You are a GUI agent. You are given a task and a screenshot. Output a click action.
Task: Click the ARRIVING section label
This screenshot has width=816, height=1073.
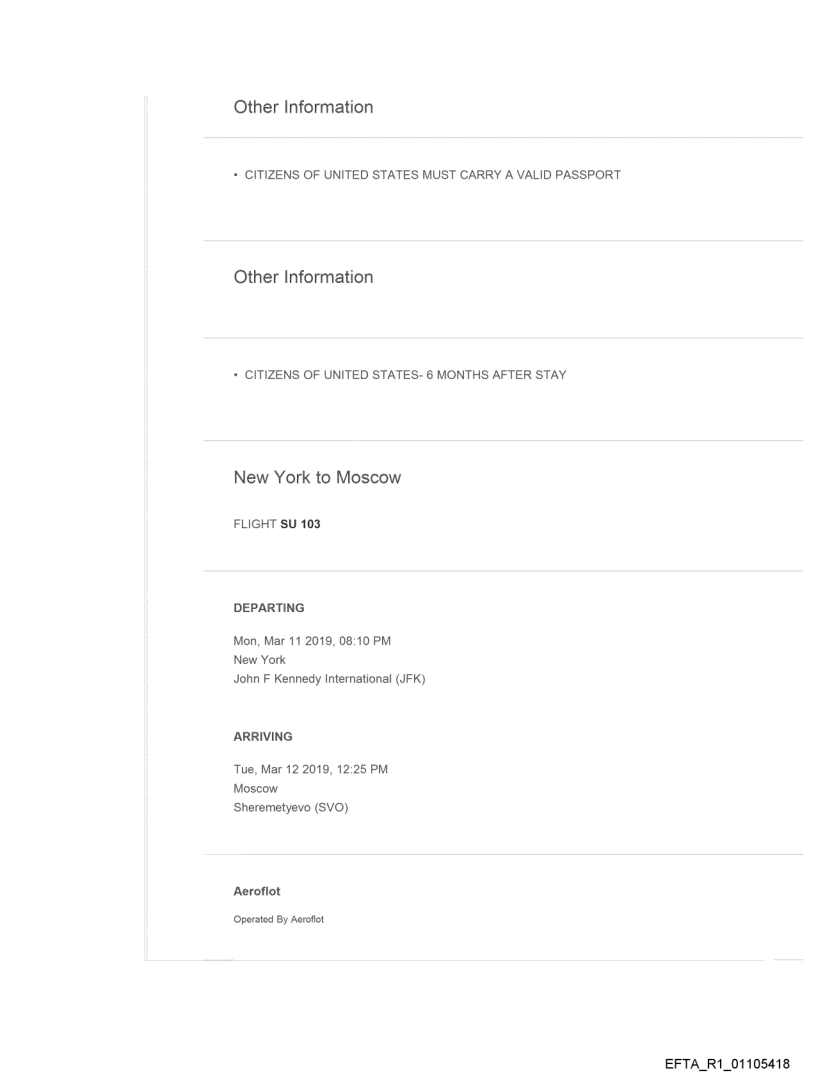pos(262,736)
